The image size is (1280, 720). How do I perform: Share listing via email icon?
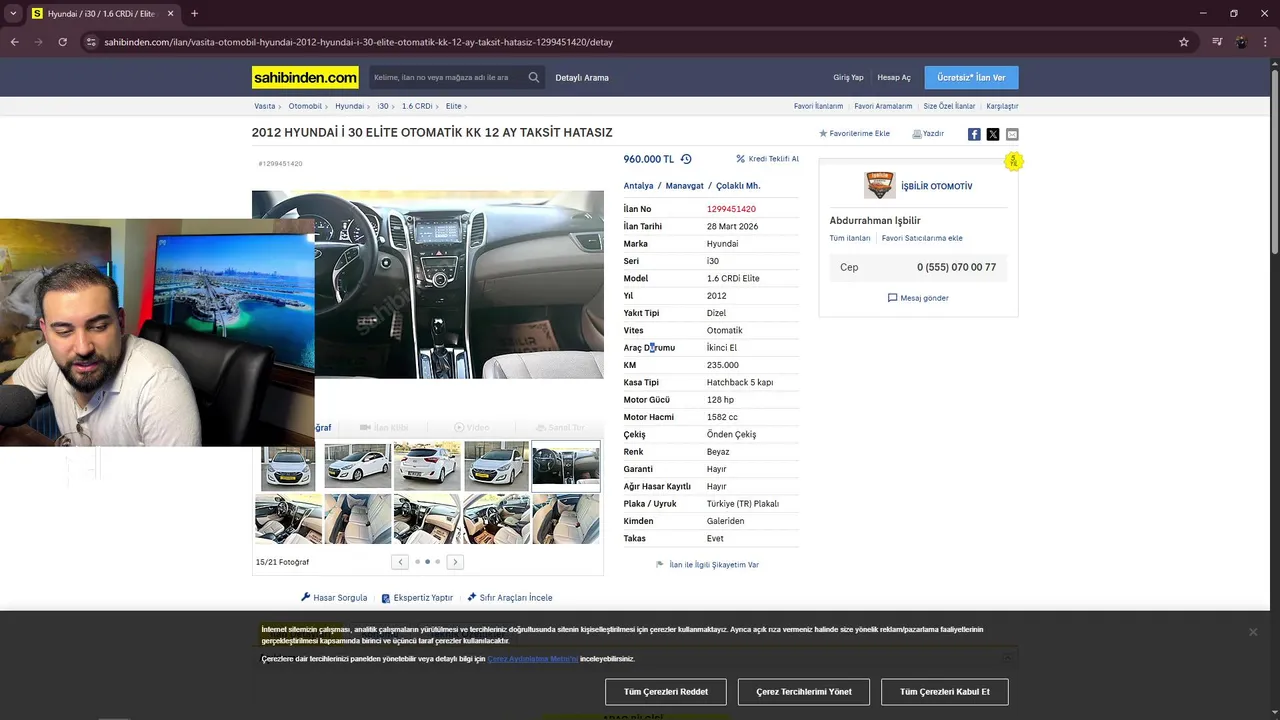click(1012, 134)
